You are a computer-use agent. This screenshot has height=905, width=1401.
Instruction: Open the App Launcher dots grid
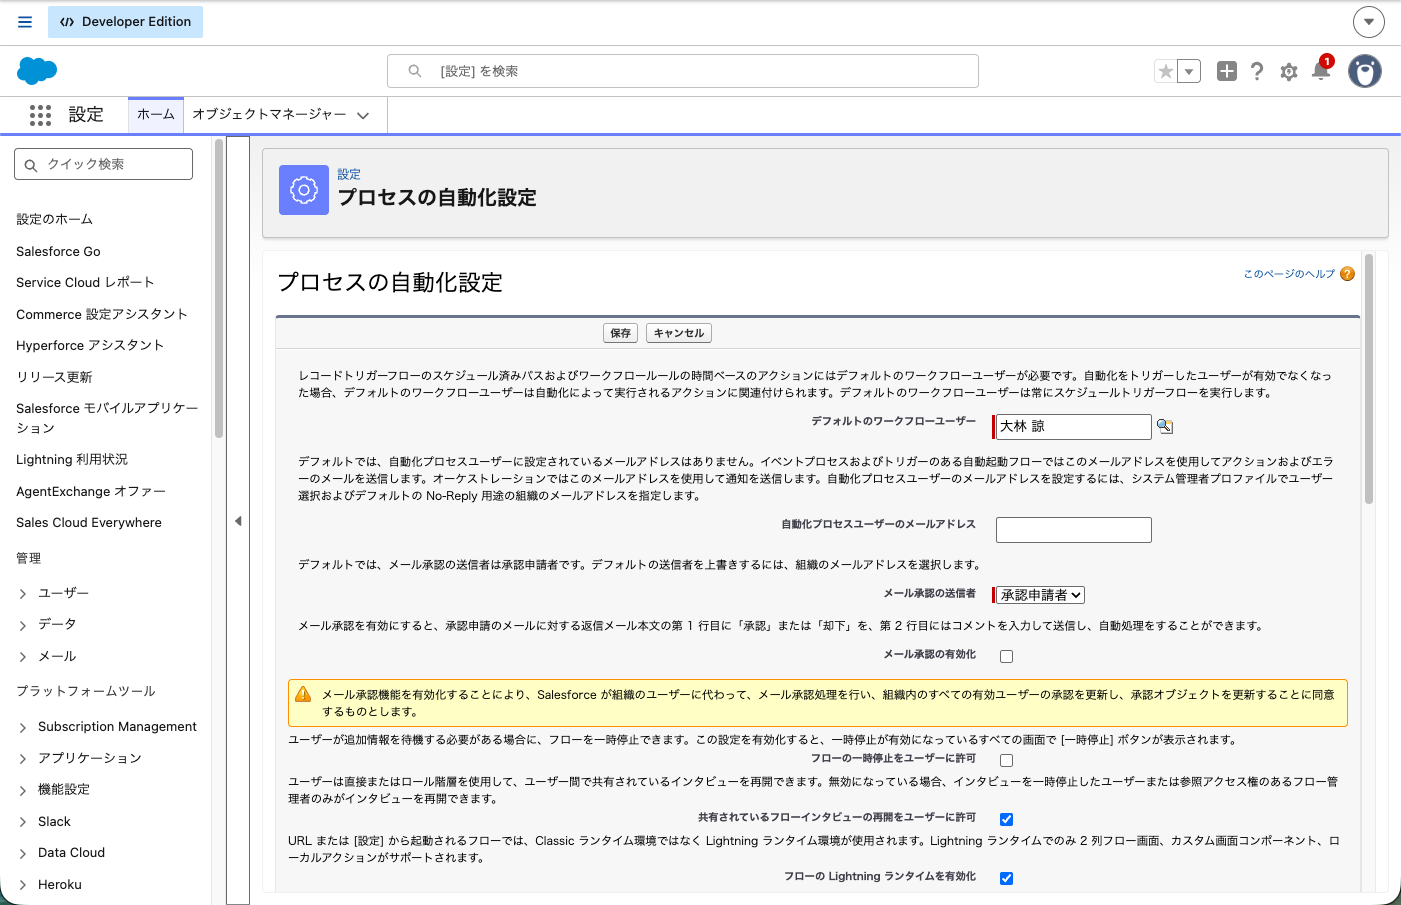(x=40, y=115)
